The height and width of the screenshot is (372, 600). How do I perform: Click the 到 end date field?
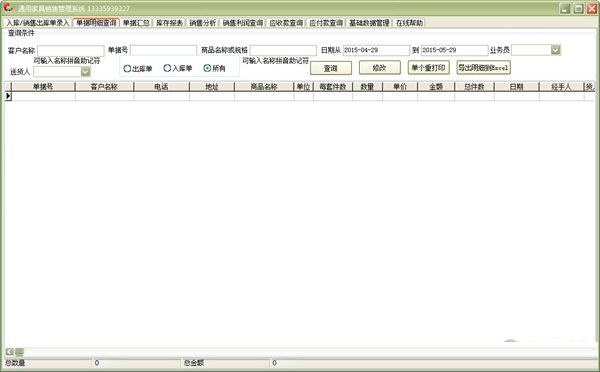[x=455, y=50]
